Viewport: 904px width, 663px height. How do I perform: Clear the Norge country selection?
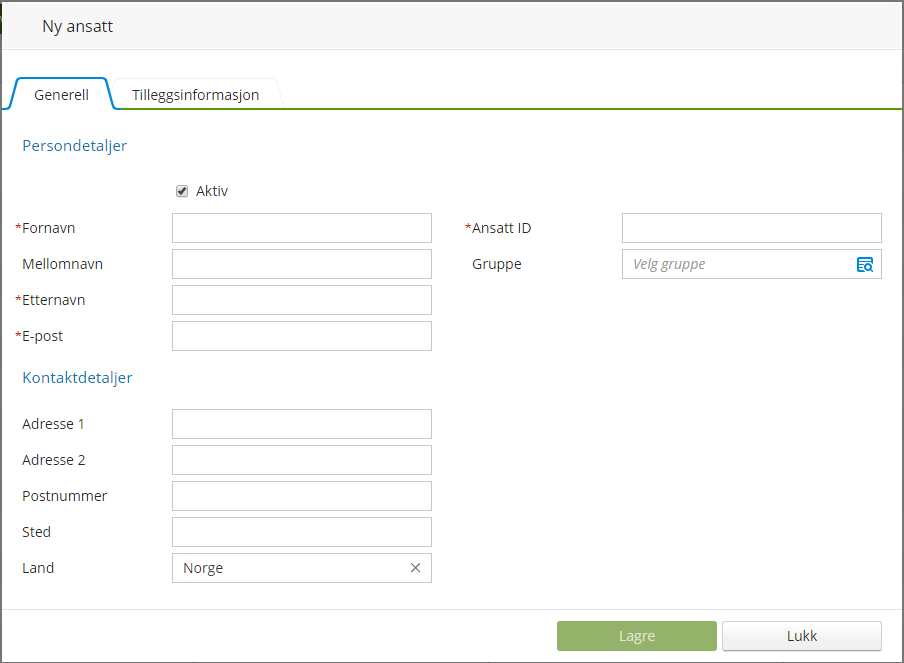coord(415,568)
